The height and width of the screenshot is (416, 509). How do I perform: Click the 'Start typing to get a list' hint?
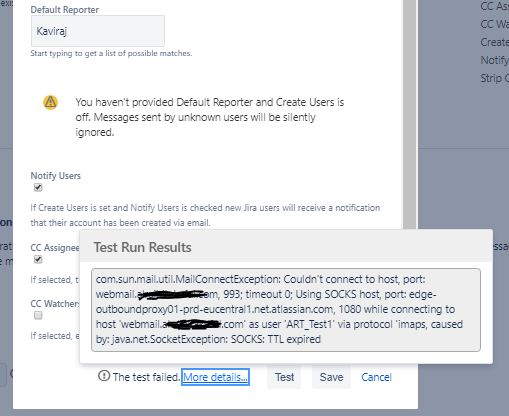point(111,53)
